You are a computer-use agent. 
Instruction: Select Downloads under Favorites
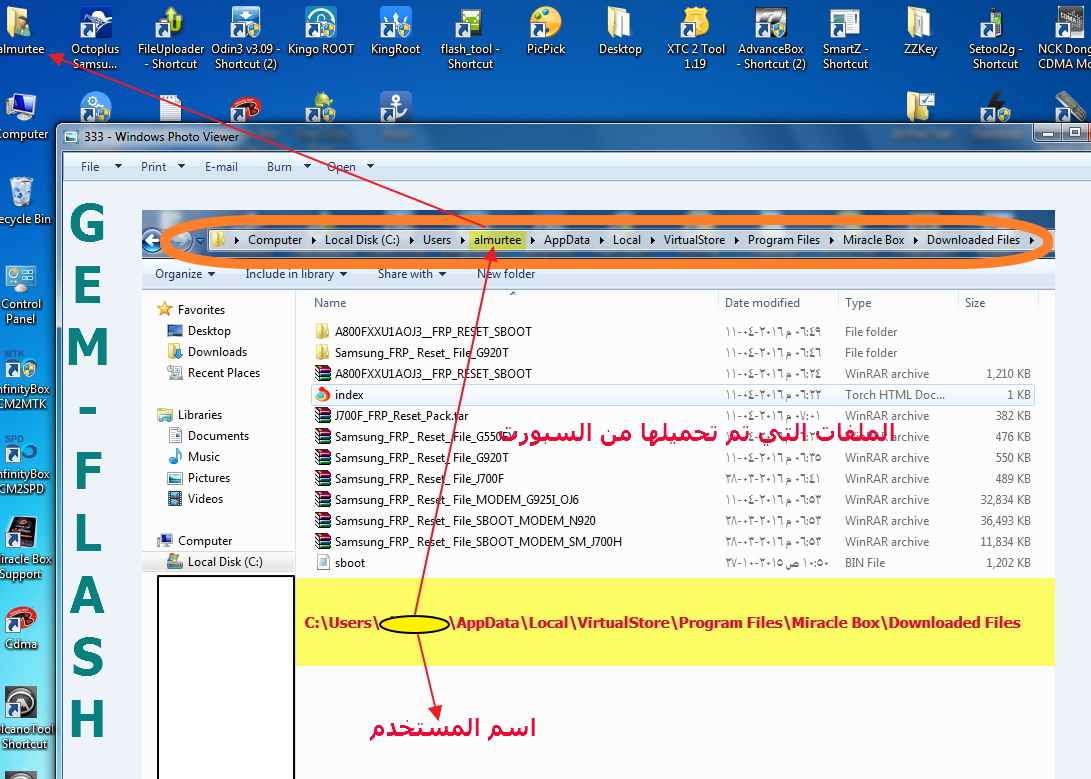[208, 352]
